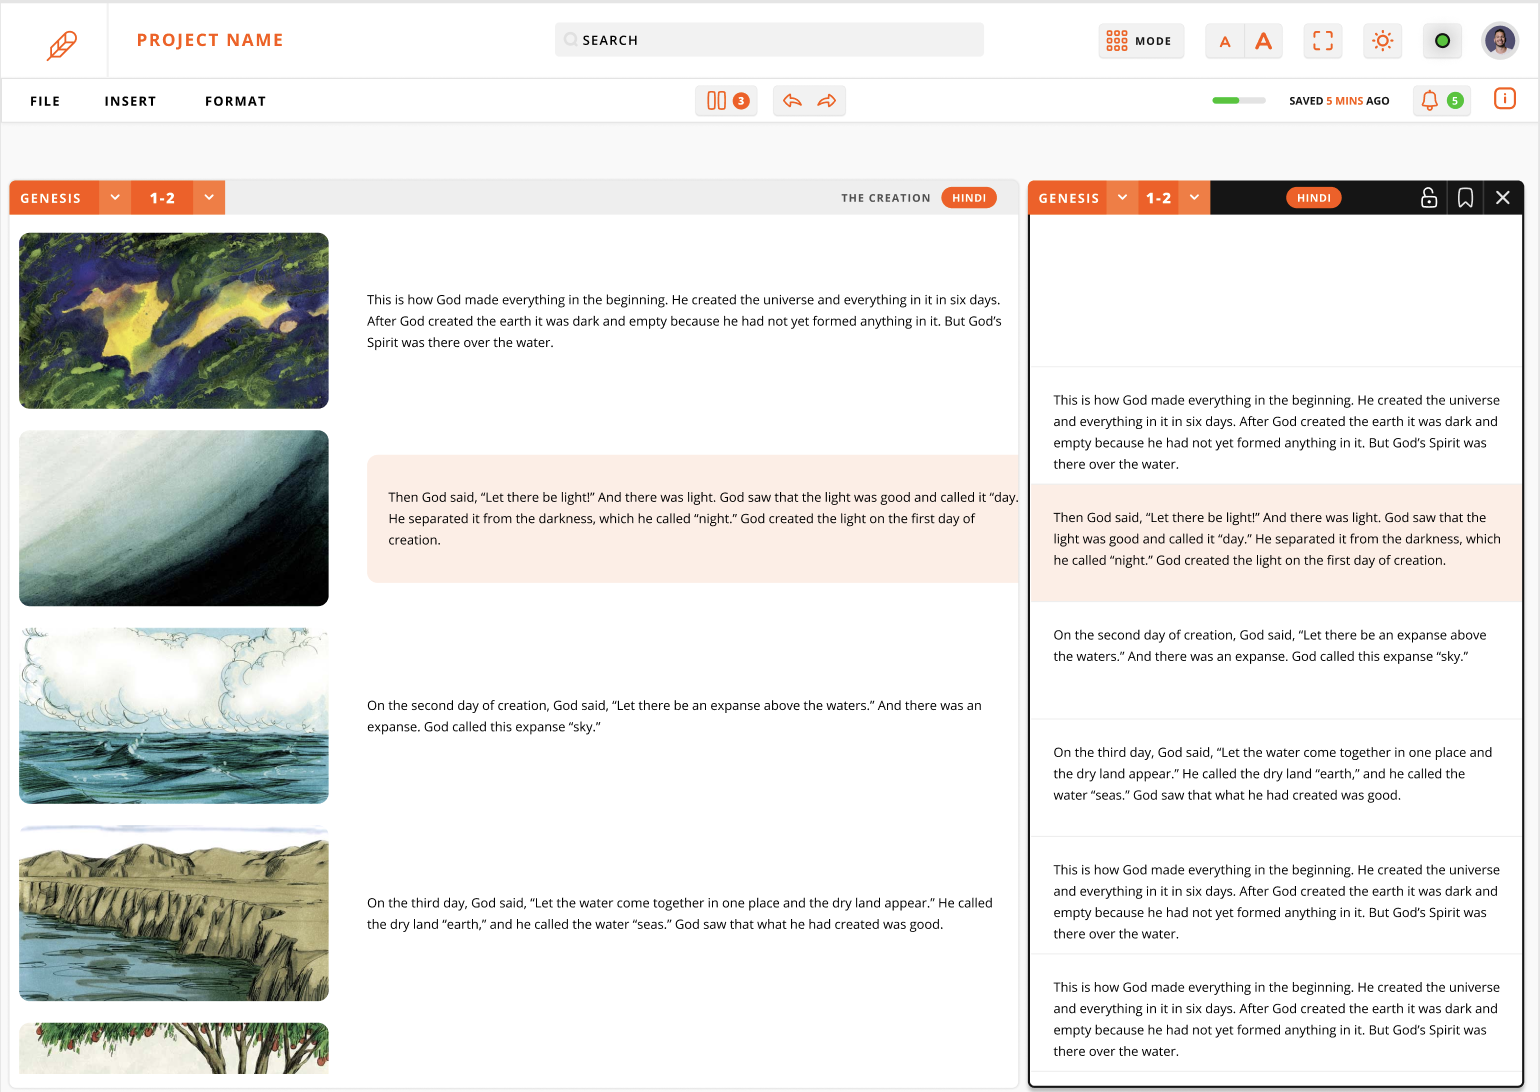Open the split columns layout icon

[716, 101]
